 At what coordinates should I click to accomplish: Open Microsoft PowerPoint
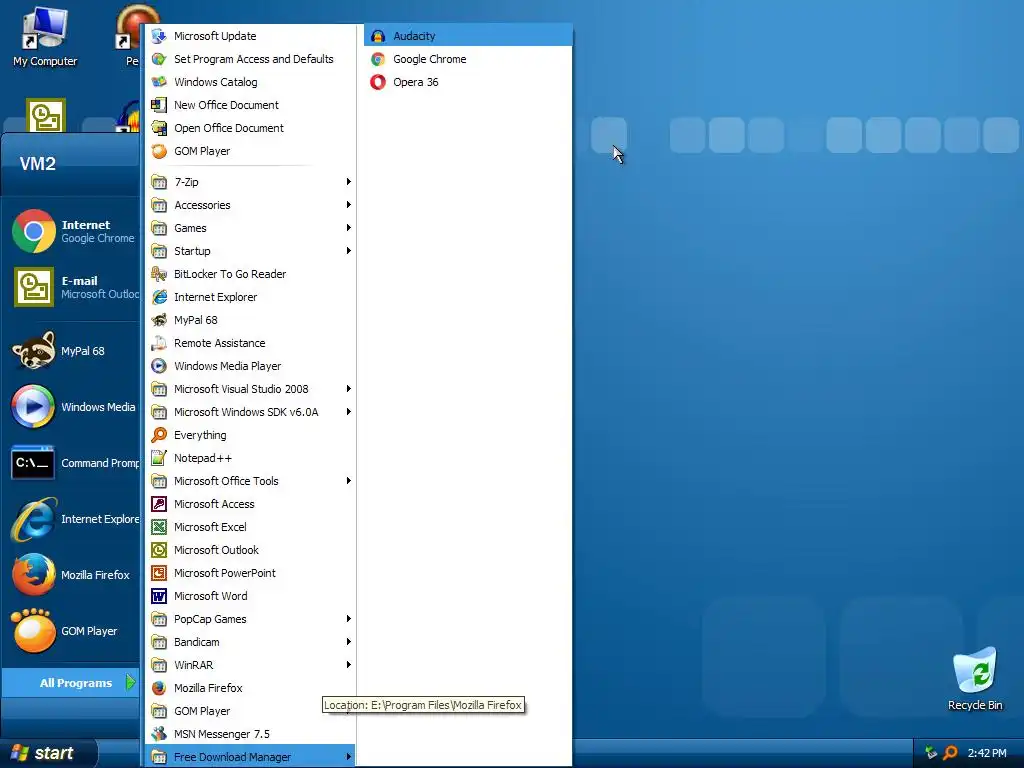click(251, 573)
